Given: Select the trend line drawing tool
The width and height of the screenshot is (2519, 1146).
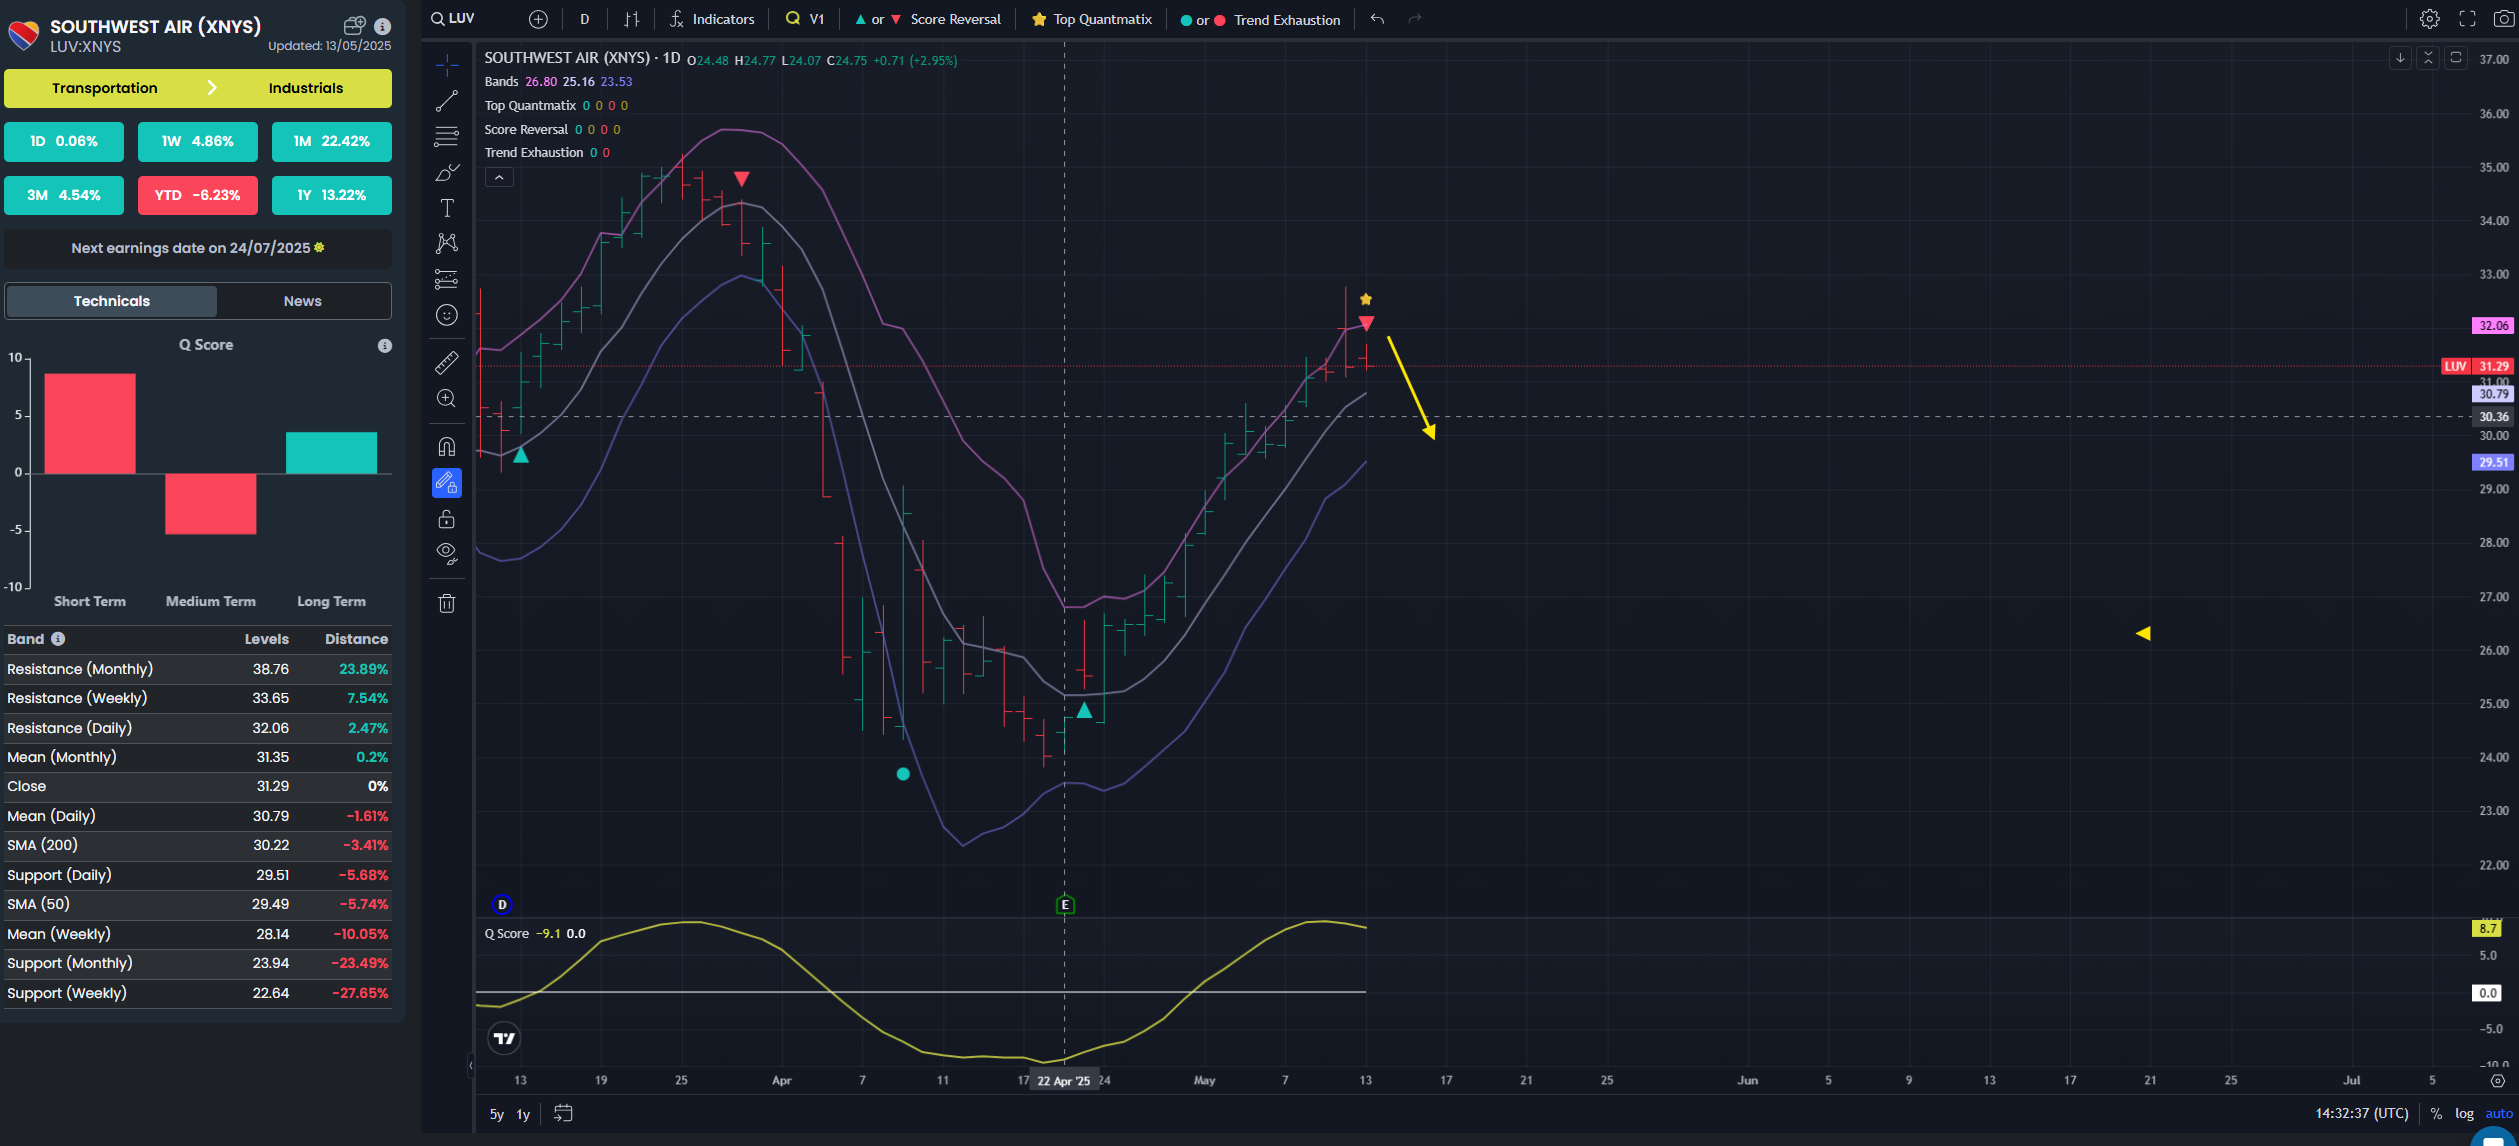Looking at the screenshot, I should point(447,101).
